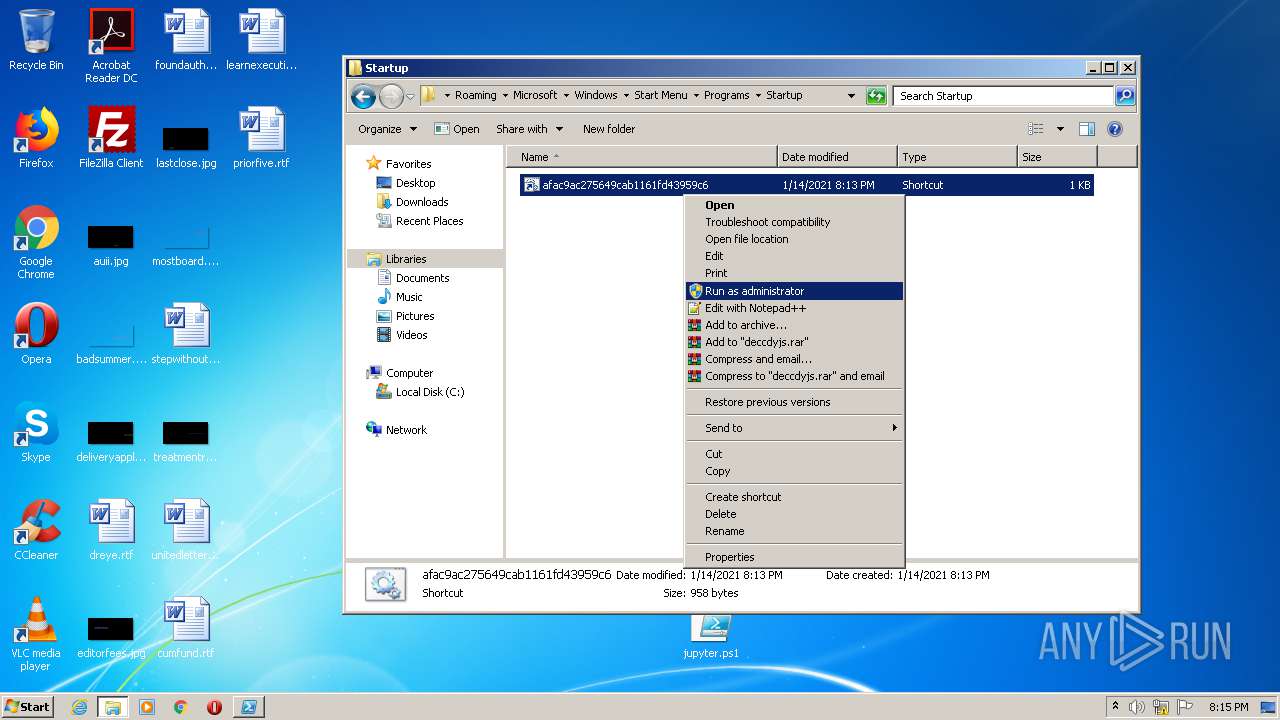This screenshot has width=1280, height=720.
Task: Launch Acrobat Reader DC from desktop
Action: [111, 46]
